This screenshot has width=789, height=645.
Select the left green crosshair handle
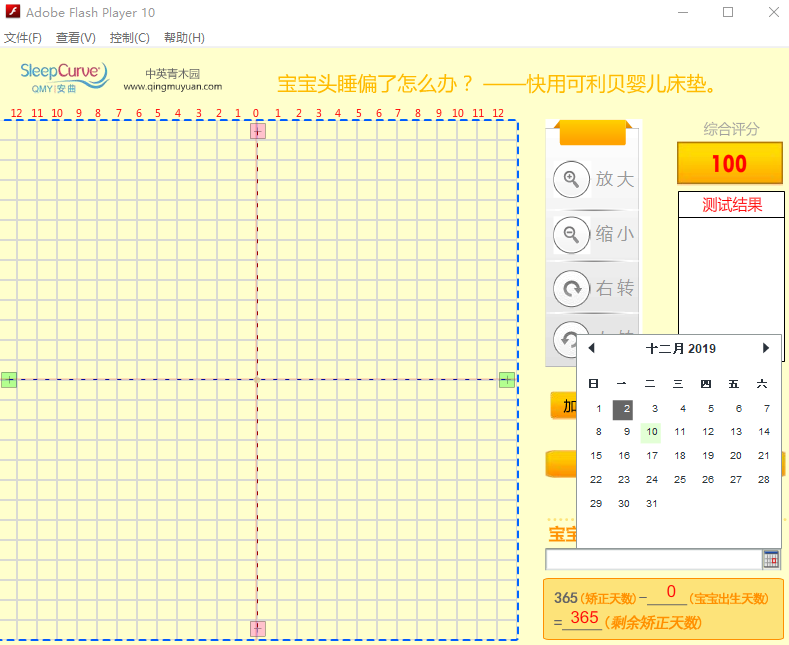tap(9, 380)
